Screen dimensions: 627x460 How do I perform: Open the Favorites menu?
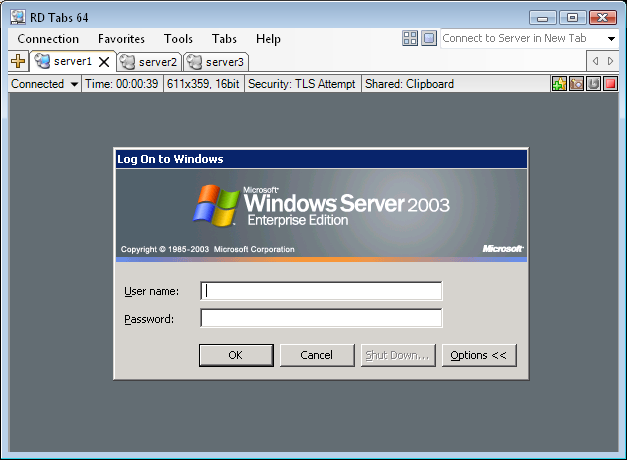(121, 39)
